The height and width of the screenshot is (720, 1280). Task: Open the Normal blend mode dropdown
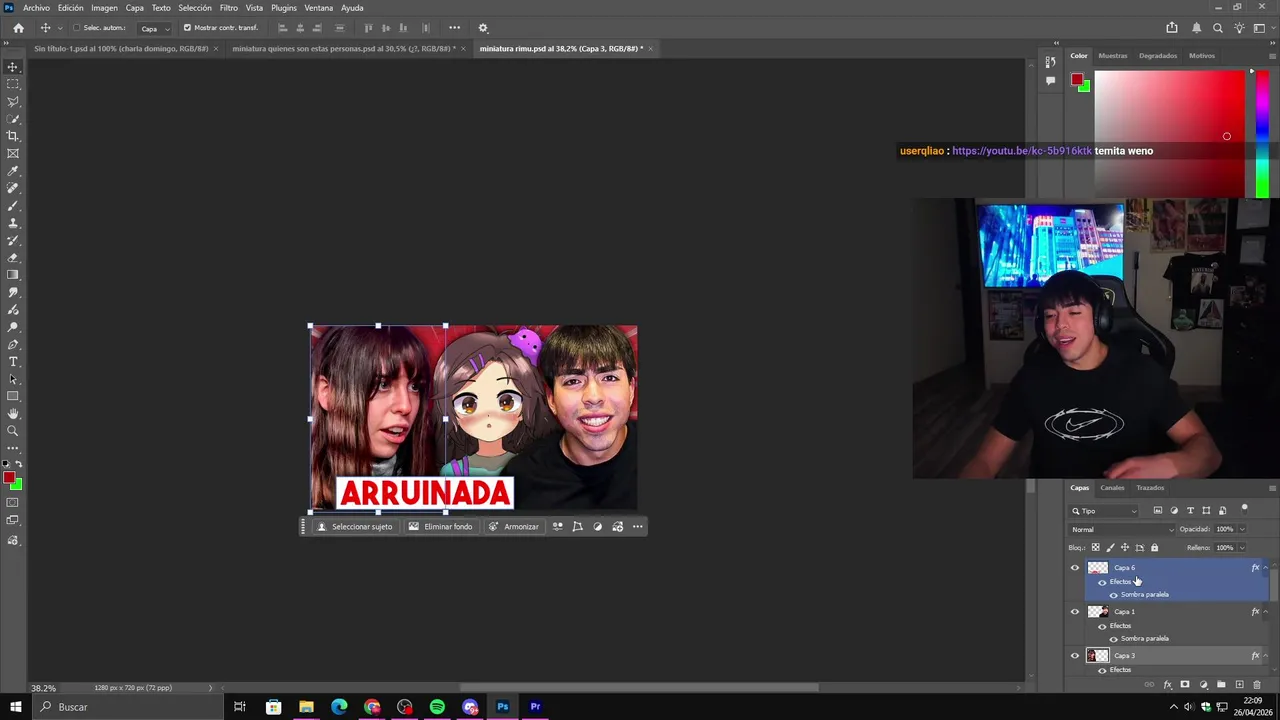(x=1122, y=530)
